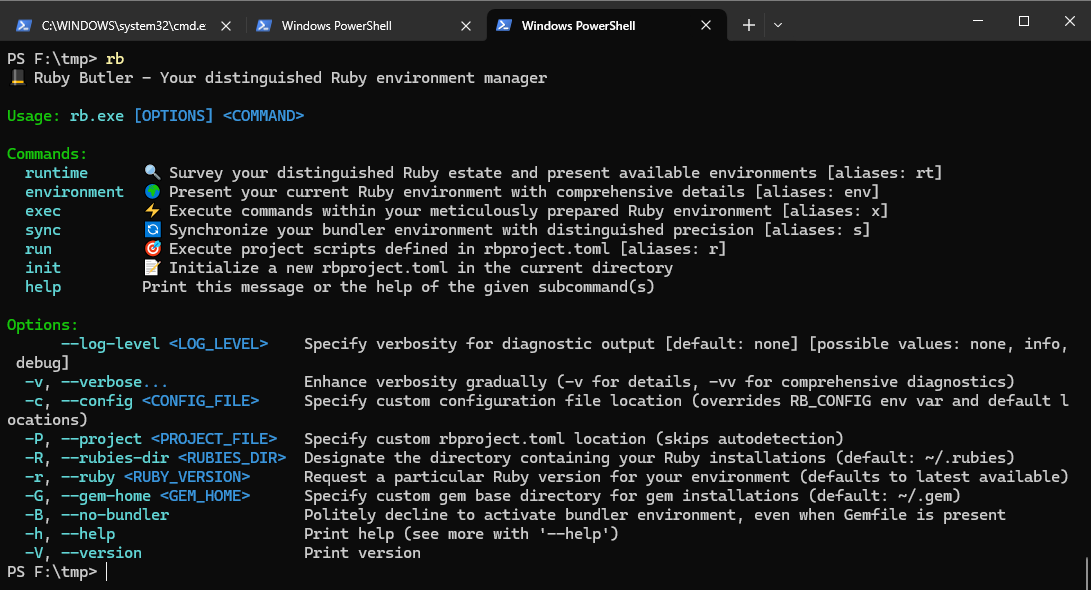
Task: Click the PowerShell icon on the active tab
Action: coord(504,25)
